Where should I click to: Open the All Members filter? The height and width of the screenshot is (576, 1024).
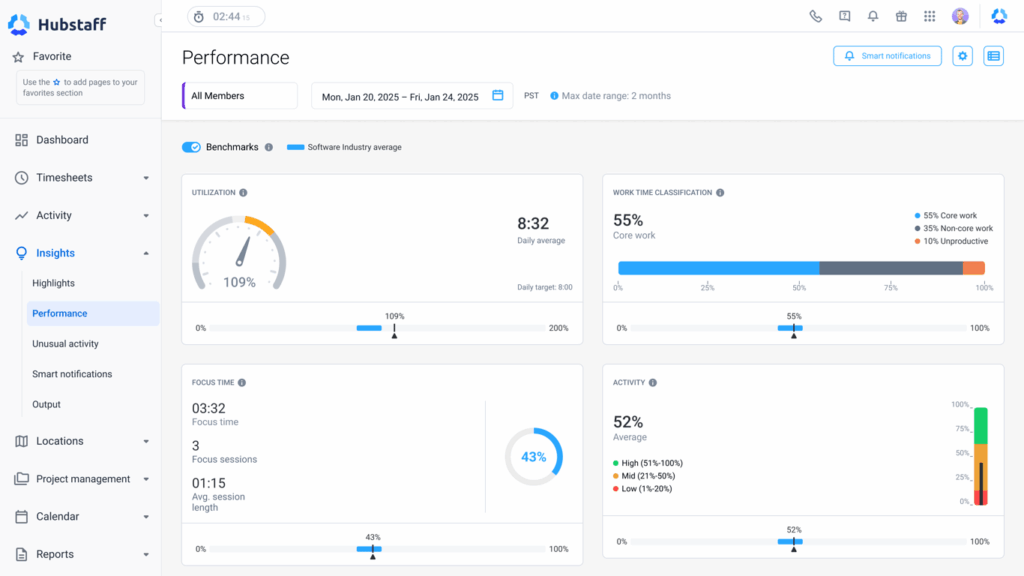click(239, 95)
